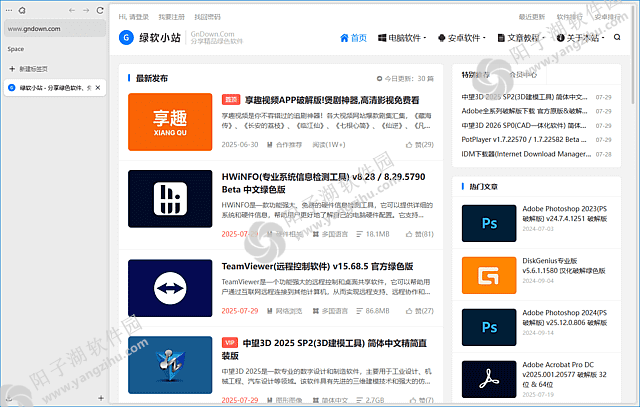640x407 pixels.
Task: Click 合作推荐 category on 享趣视频 post
Action: point(285,145)
